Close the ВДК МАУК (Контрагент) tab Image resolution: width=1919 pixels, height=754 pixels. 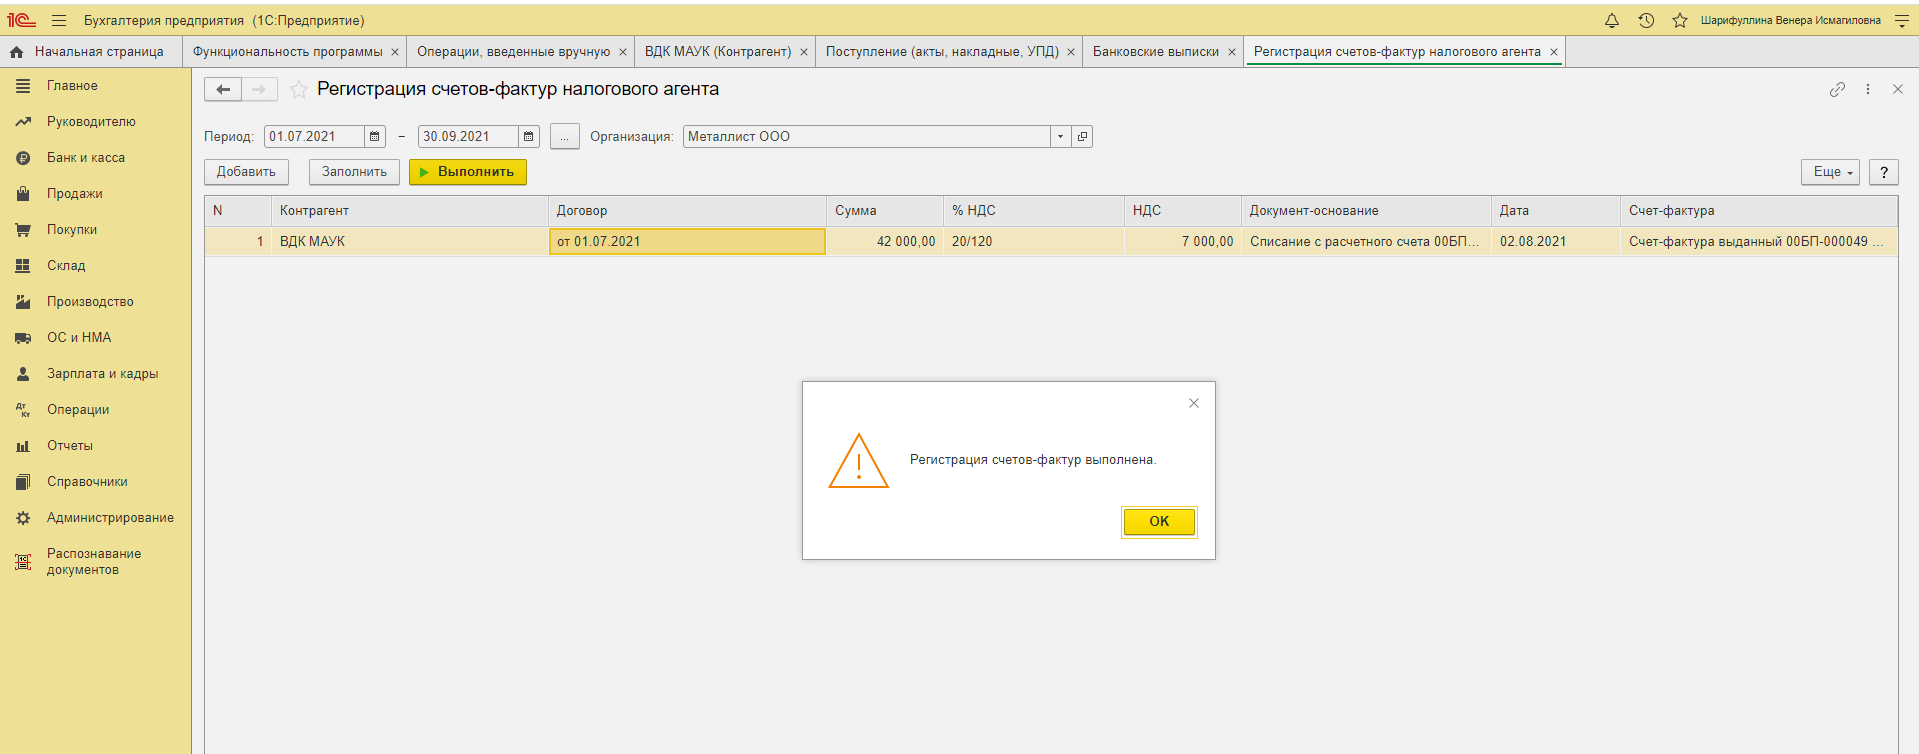(804, 52)
